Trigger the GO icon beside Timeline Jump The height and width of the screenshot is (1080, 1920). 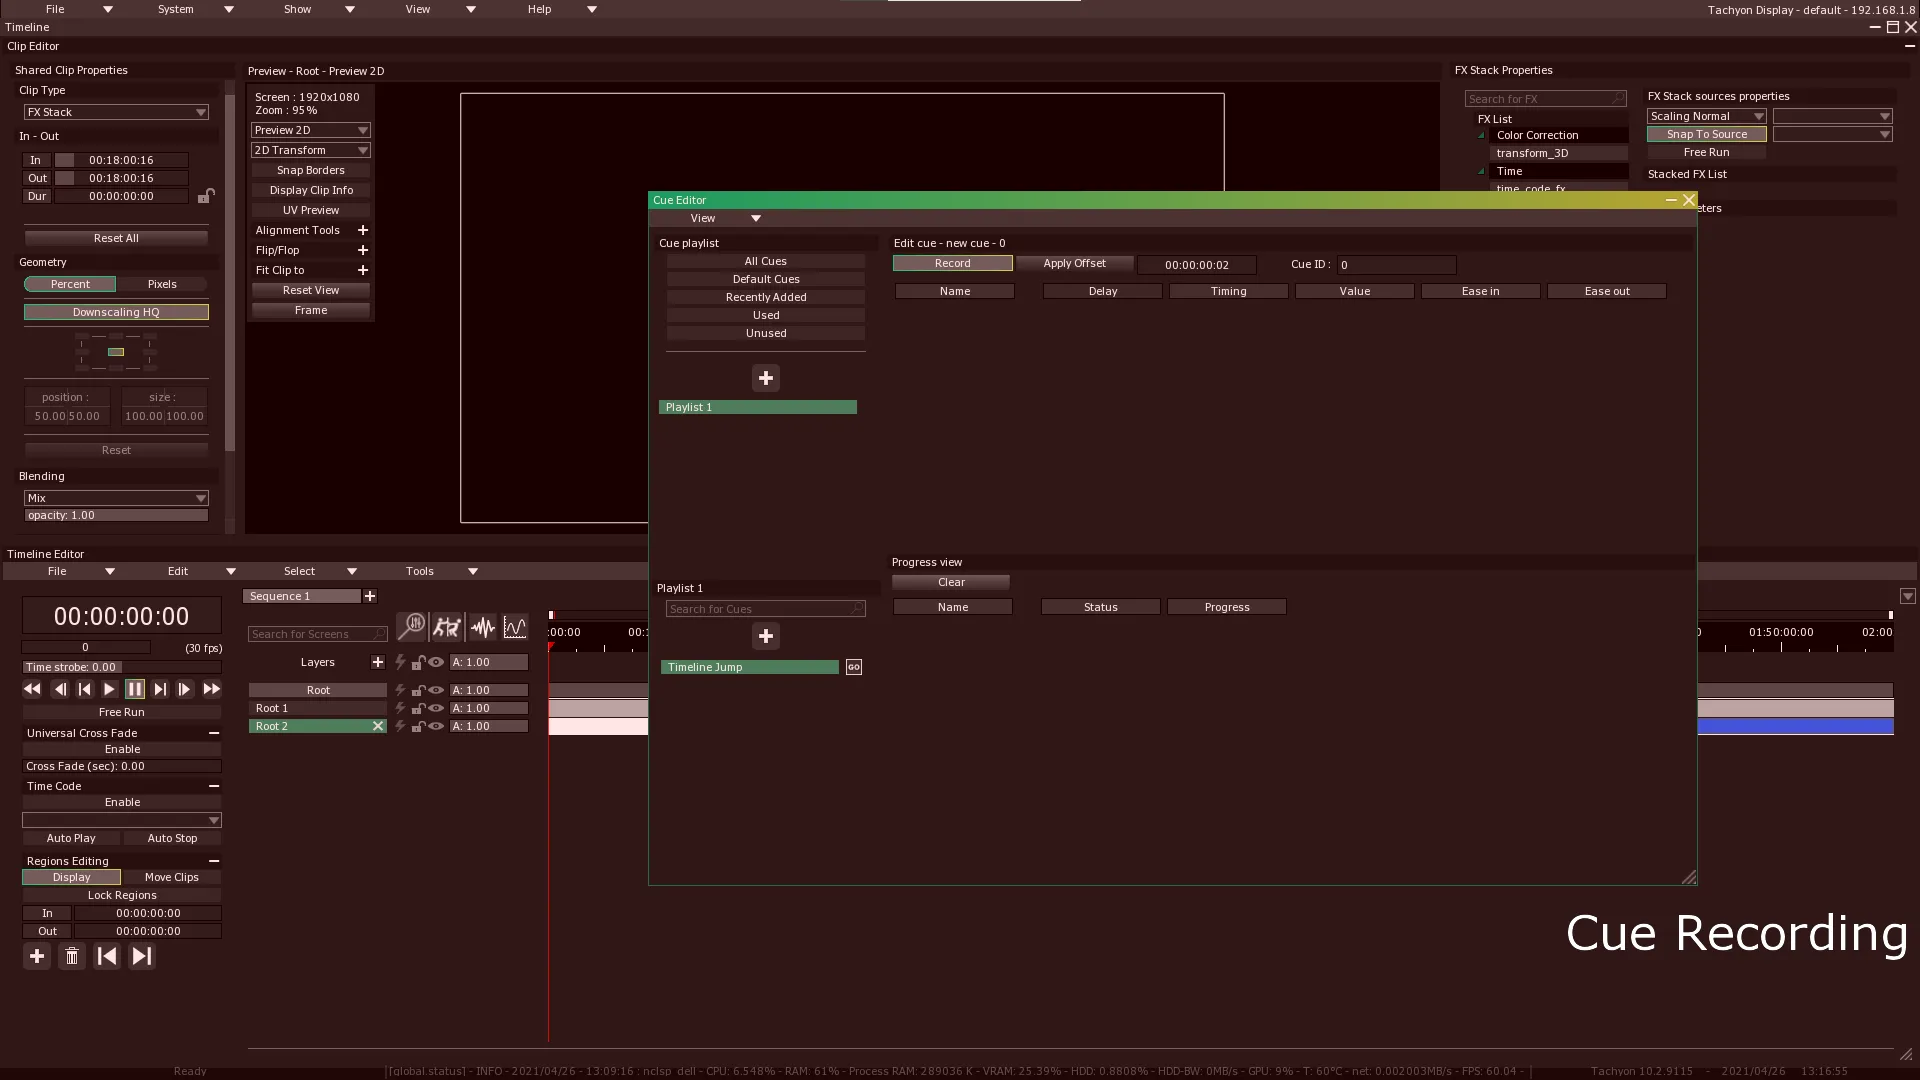point(854,667)
